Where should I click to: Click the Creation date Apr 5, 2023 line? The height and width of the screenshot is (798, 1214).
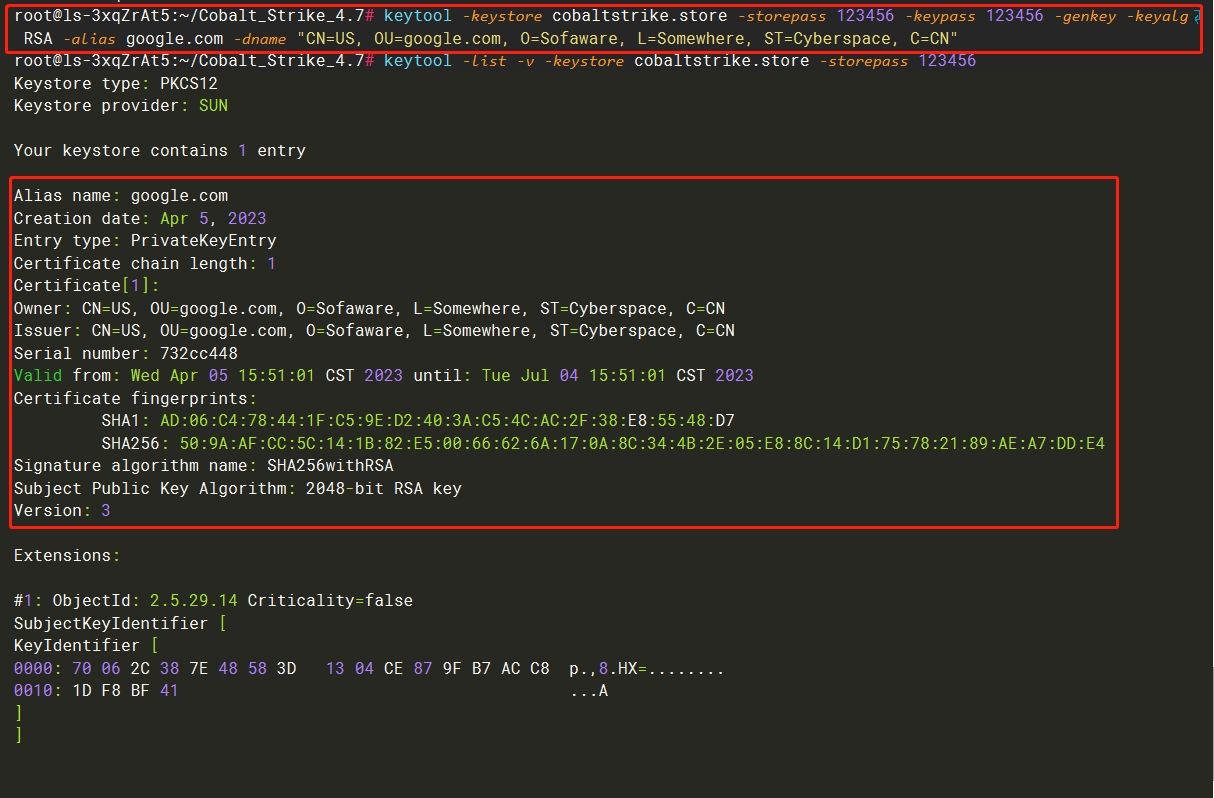[x=140, y=218]
